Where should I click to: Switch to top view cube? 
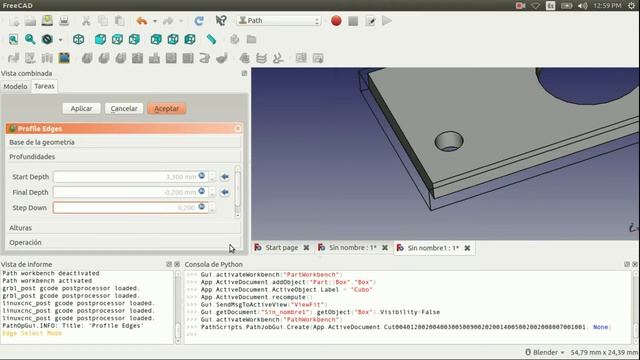tap(118, 39)
